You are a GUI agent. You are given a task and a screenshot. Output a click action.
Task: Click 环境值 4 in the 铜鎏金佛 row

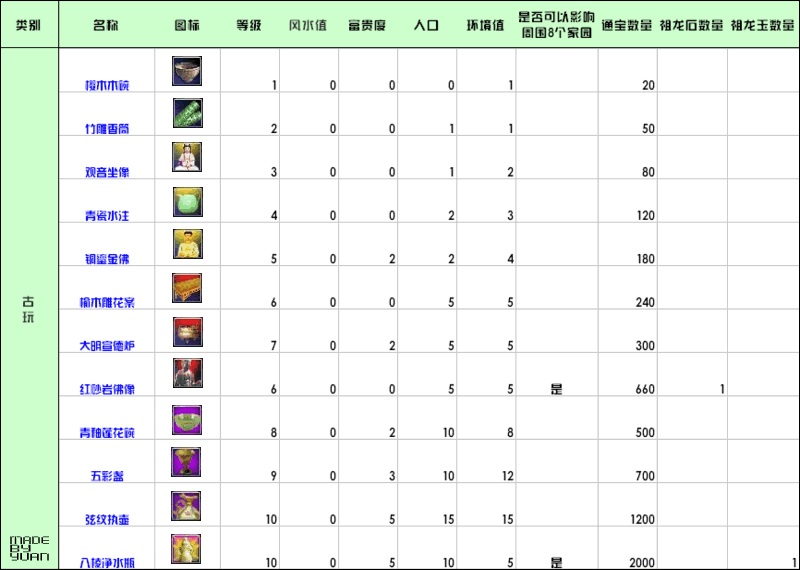click(x=510, y=259)
